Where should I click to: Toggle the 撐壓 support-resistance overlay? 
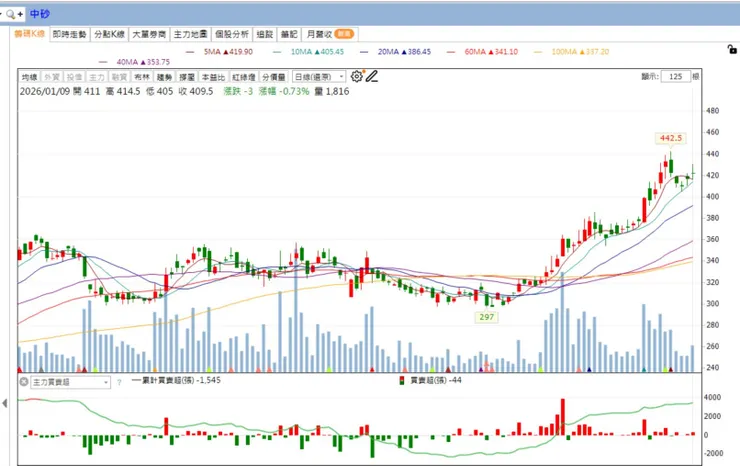[x=187, y=77]
